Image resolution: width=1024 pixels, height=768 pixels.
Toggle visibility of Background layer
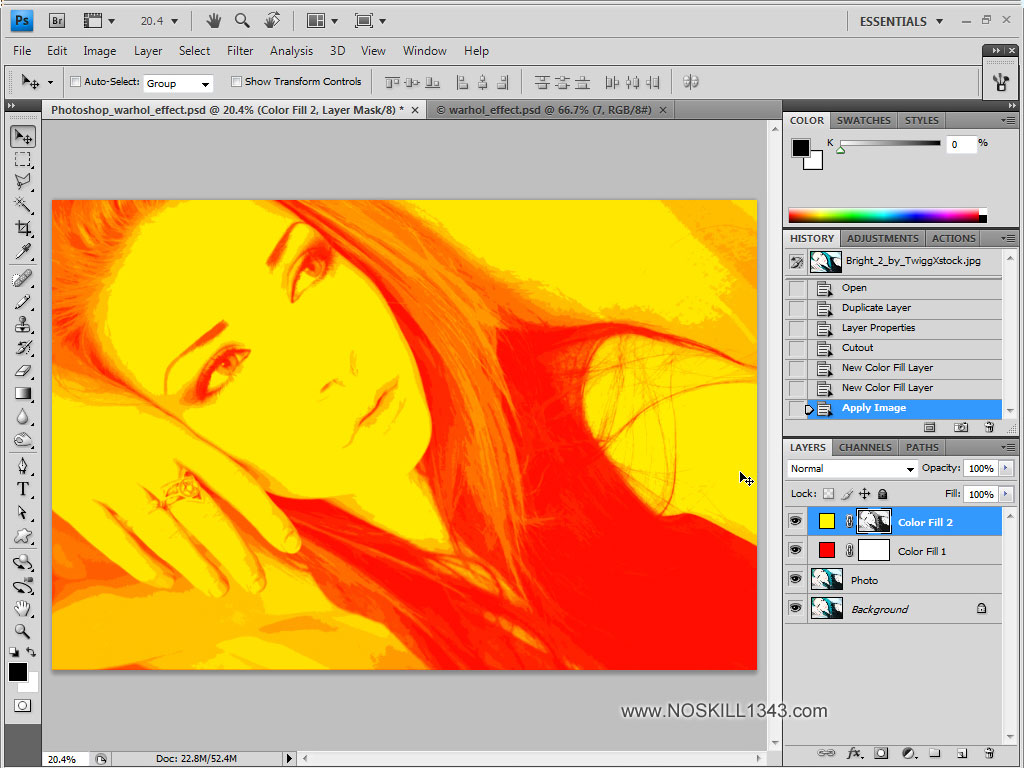coord(795,608)
